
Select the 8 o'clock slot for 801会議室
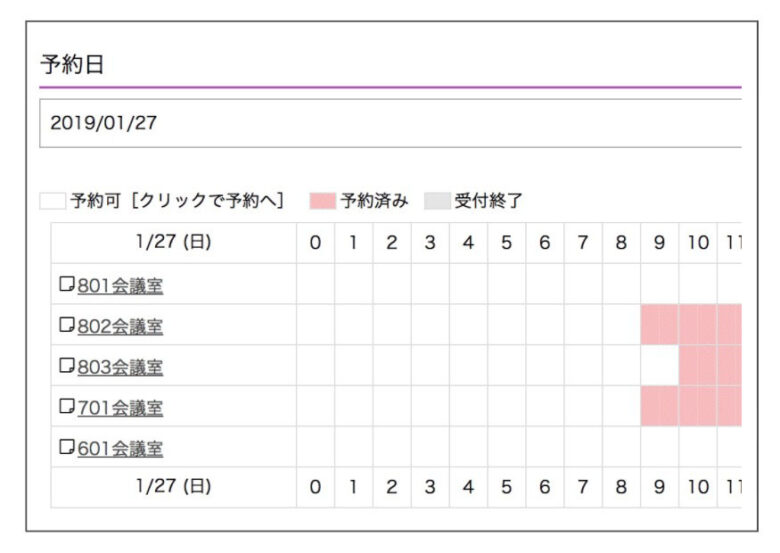pyautogui.click(x=621, y=284)
